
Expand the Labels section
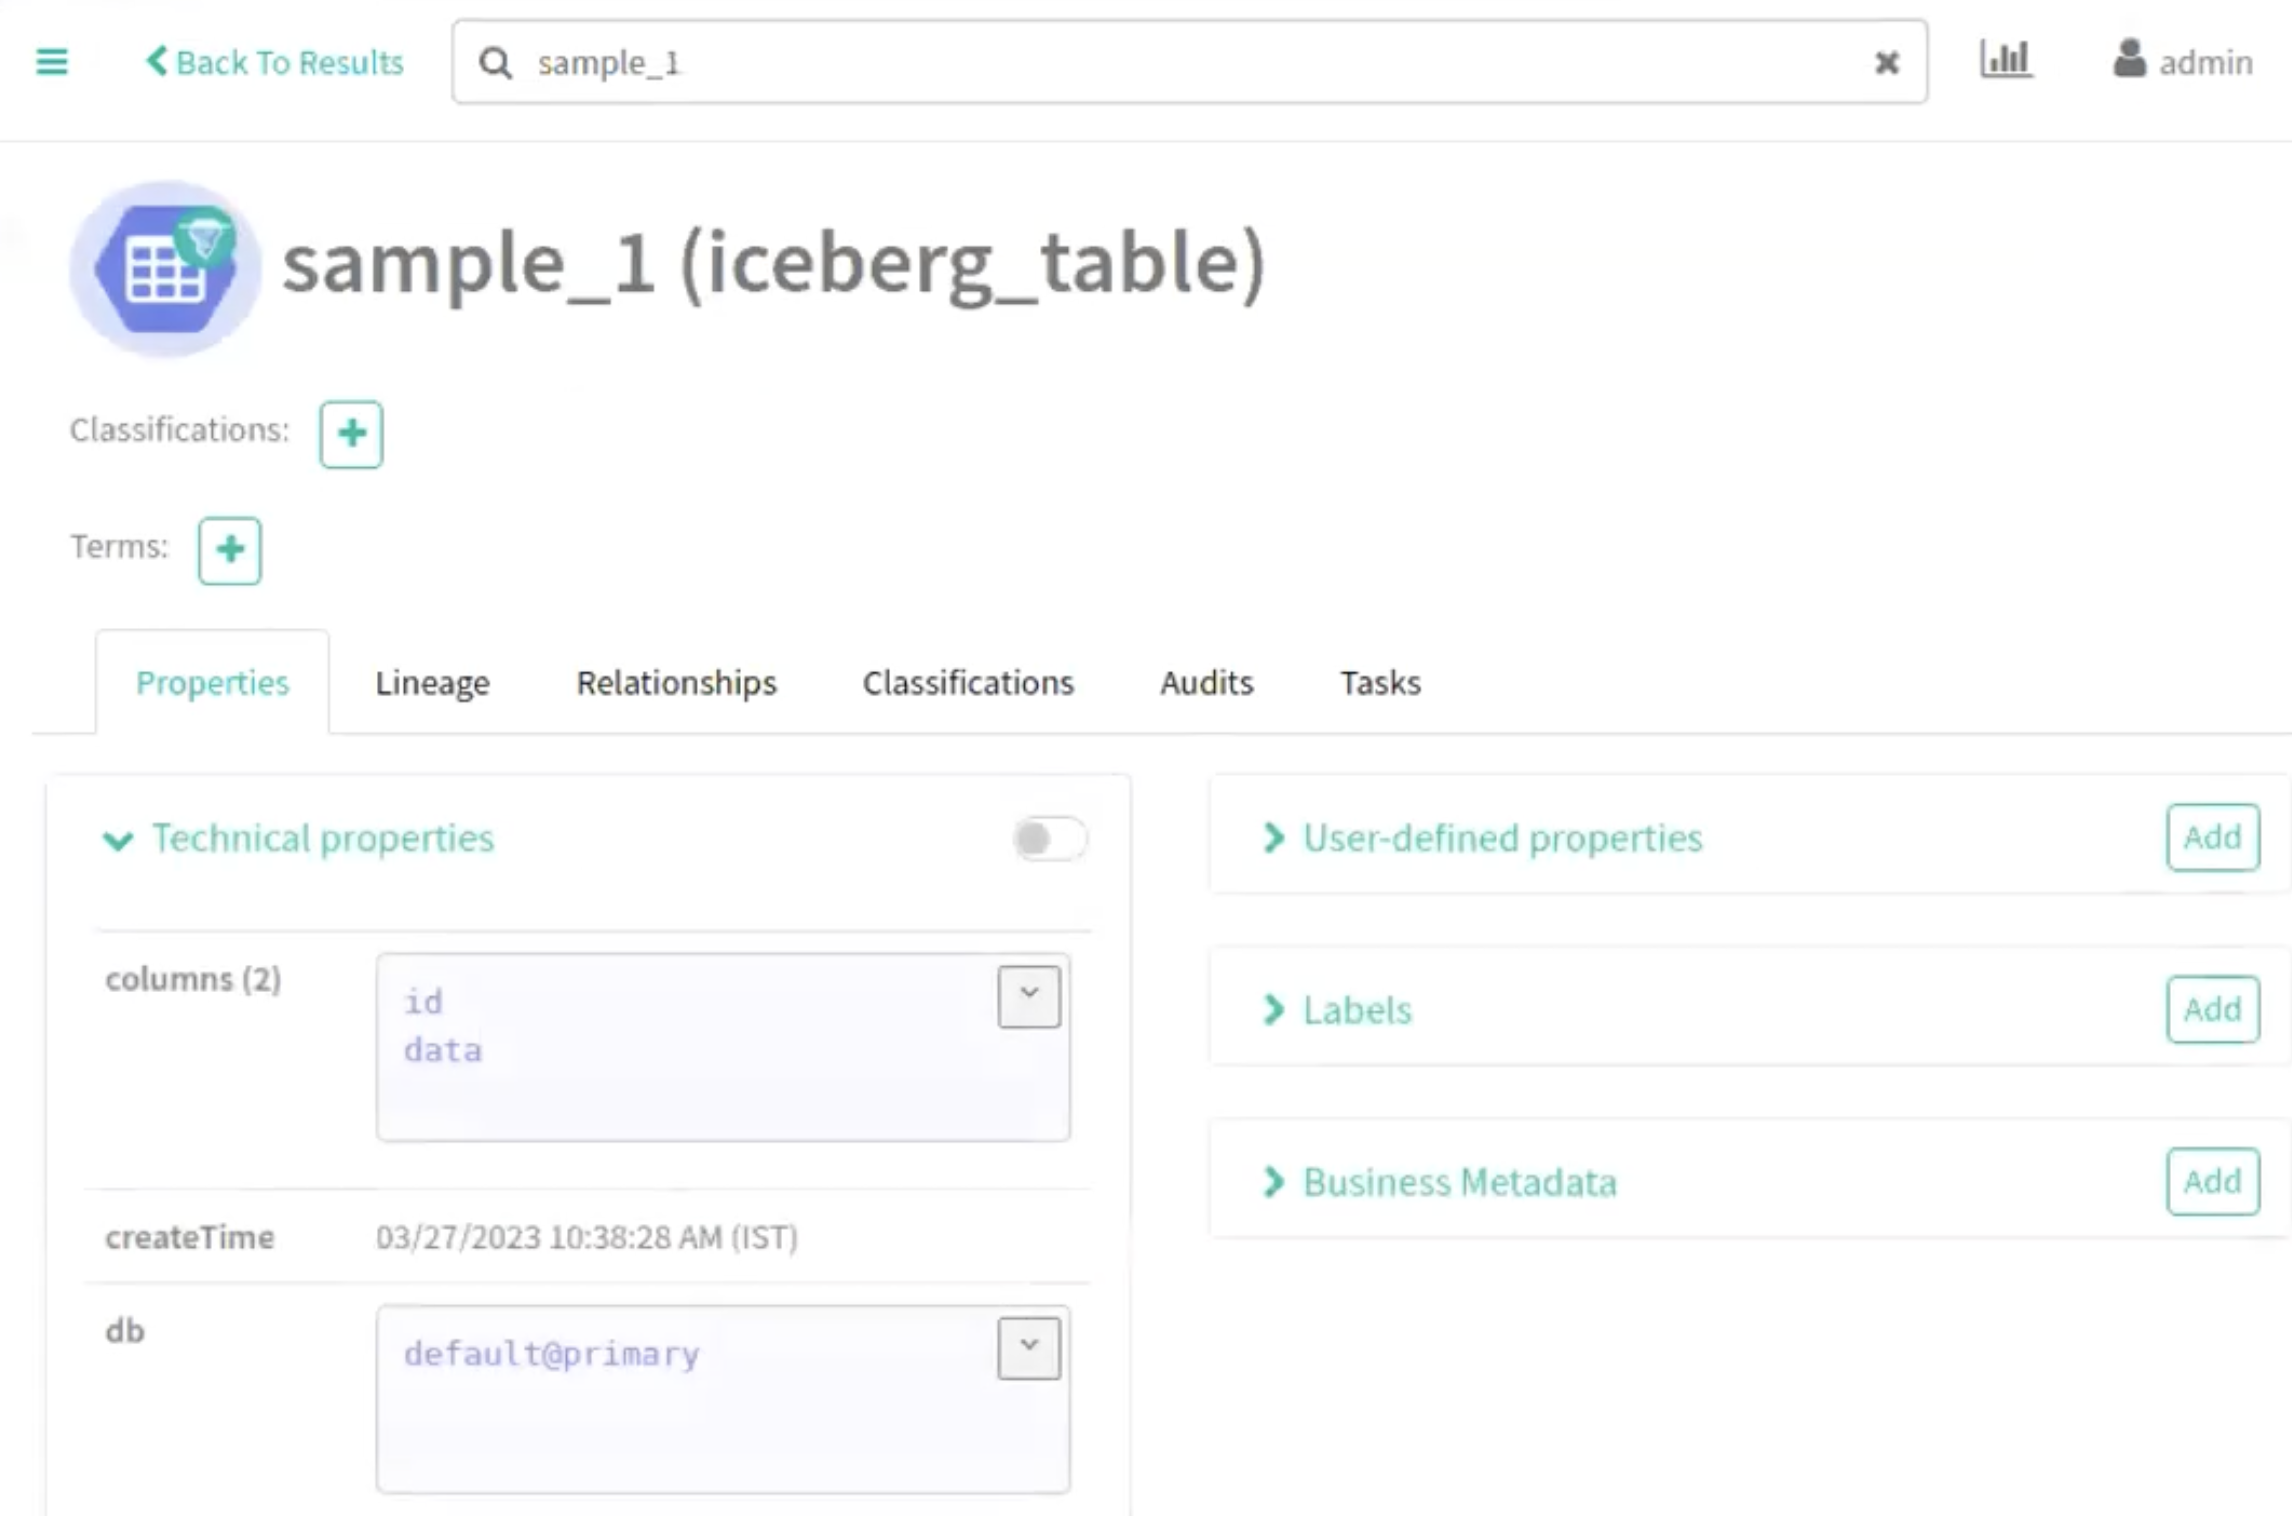point(1273,1010)
